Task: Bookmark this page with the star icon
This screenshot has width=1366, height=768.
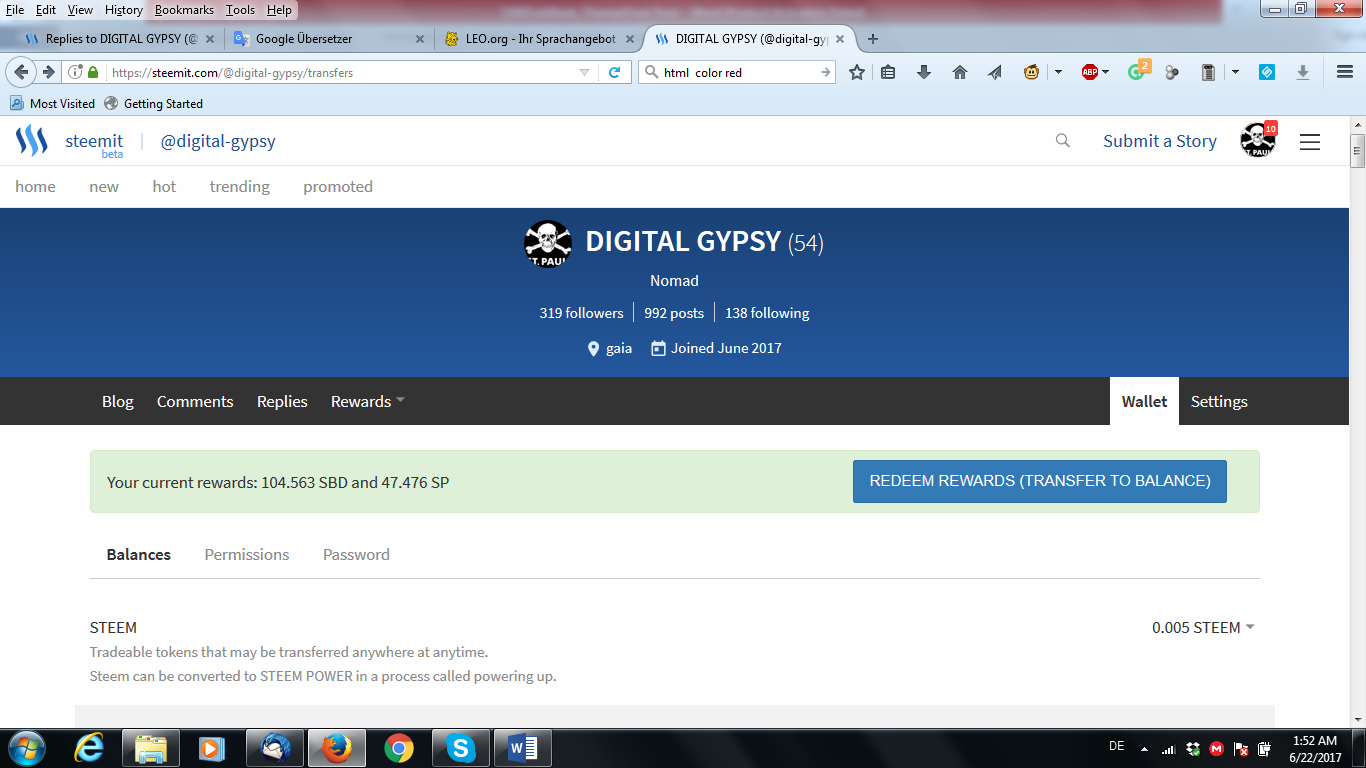Action: coord(857,72)
